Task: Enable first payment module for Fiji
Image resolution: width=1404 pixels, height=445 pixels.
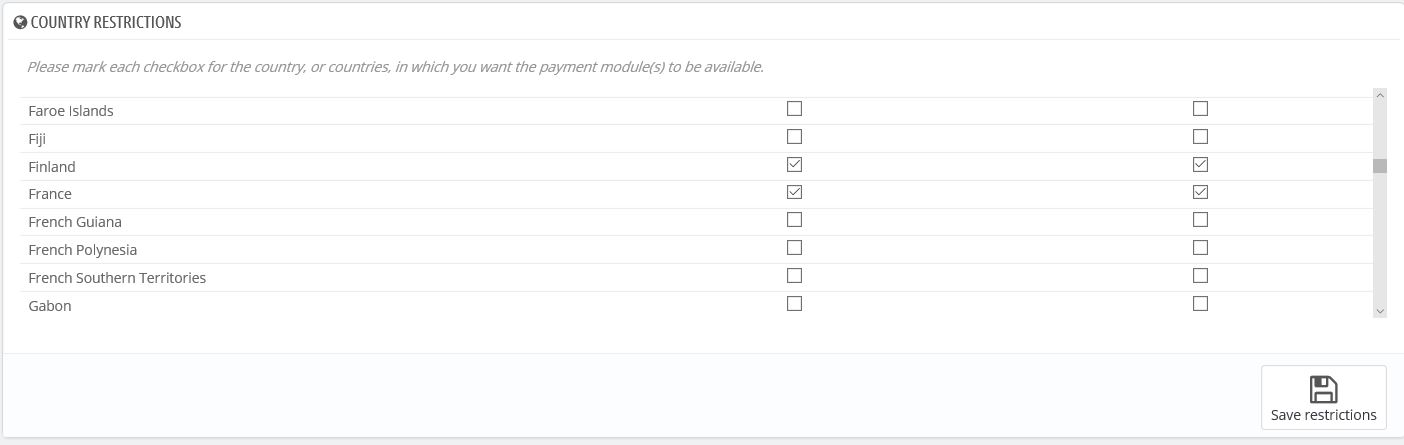Action: pyautogui.click(x=794, y=136)
